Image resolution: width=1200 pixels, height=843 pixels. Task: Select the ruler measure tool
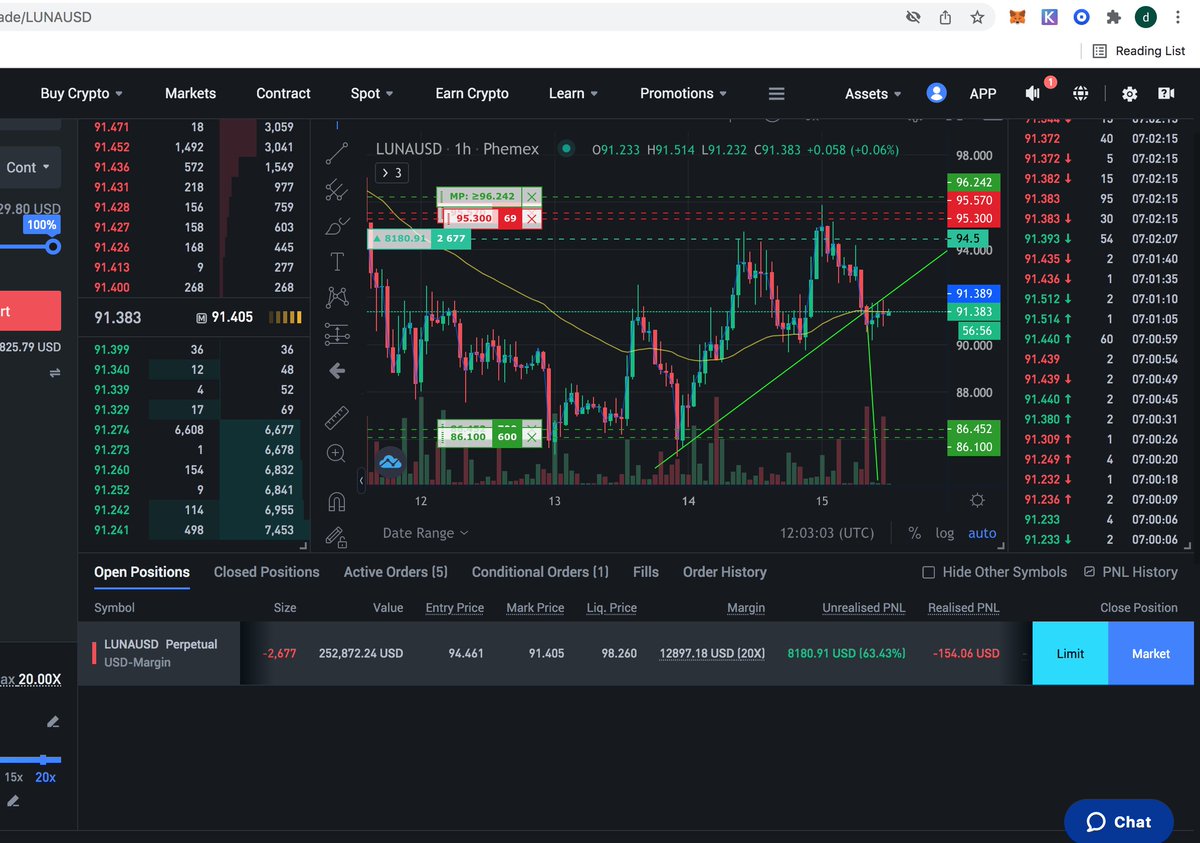coord(337,416)
